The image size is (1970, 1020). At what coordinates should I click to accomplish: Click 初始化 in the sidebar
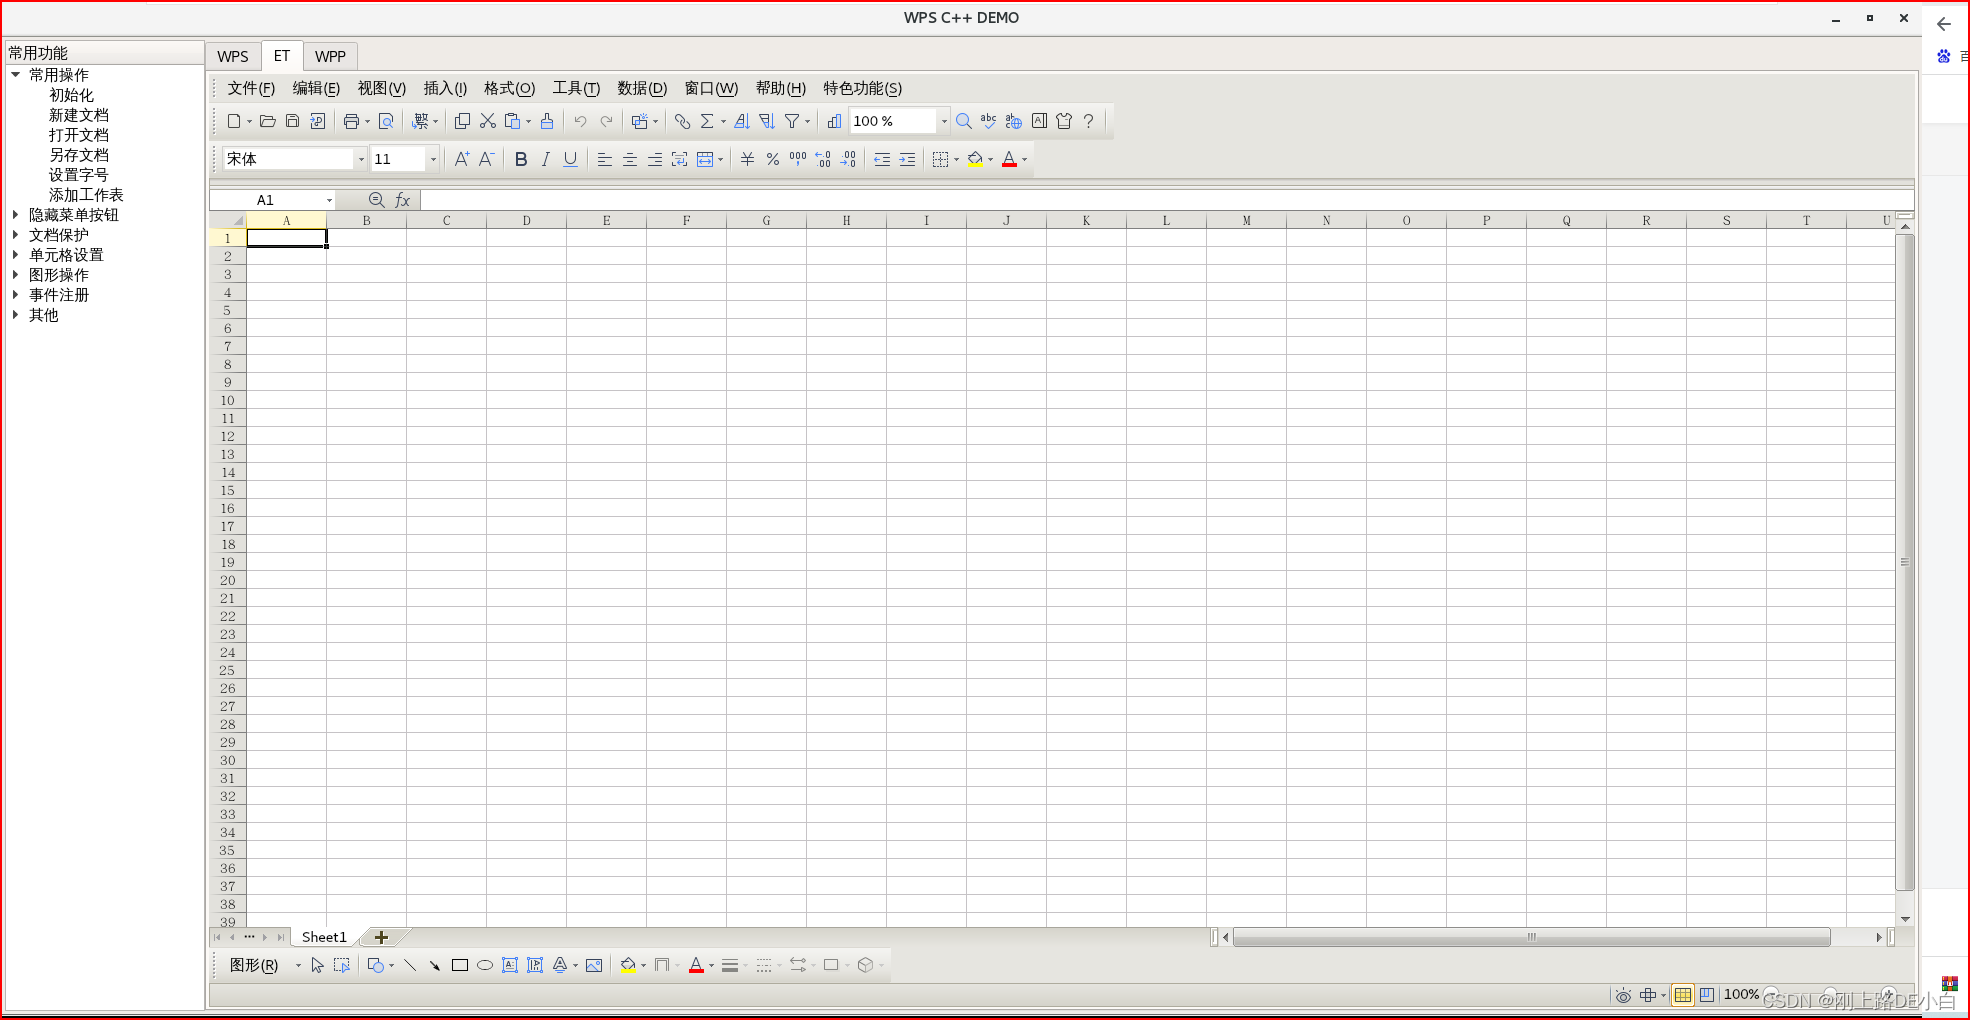tap(71, 95)
